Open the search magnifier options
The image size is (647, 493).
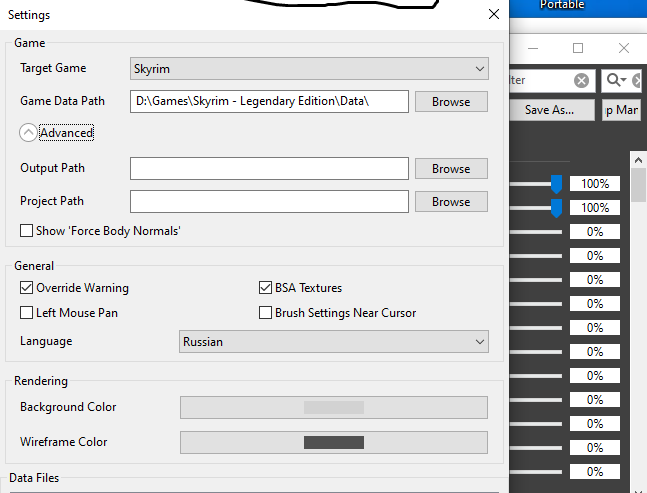[x=614, y=80]
